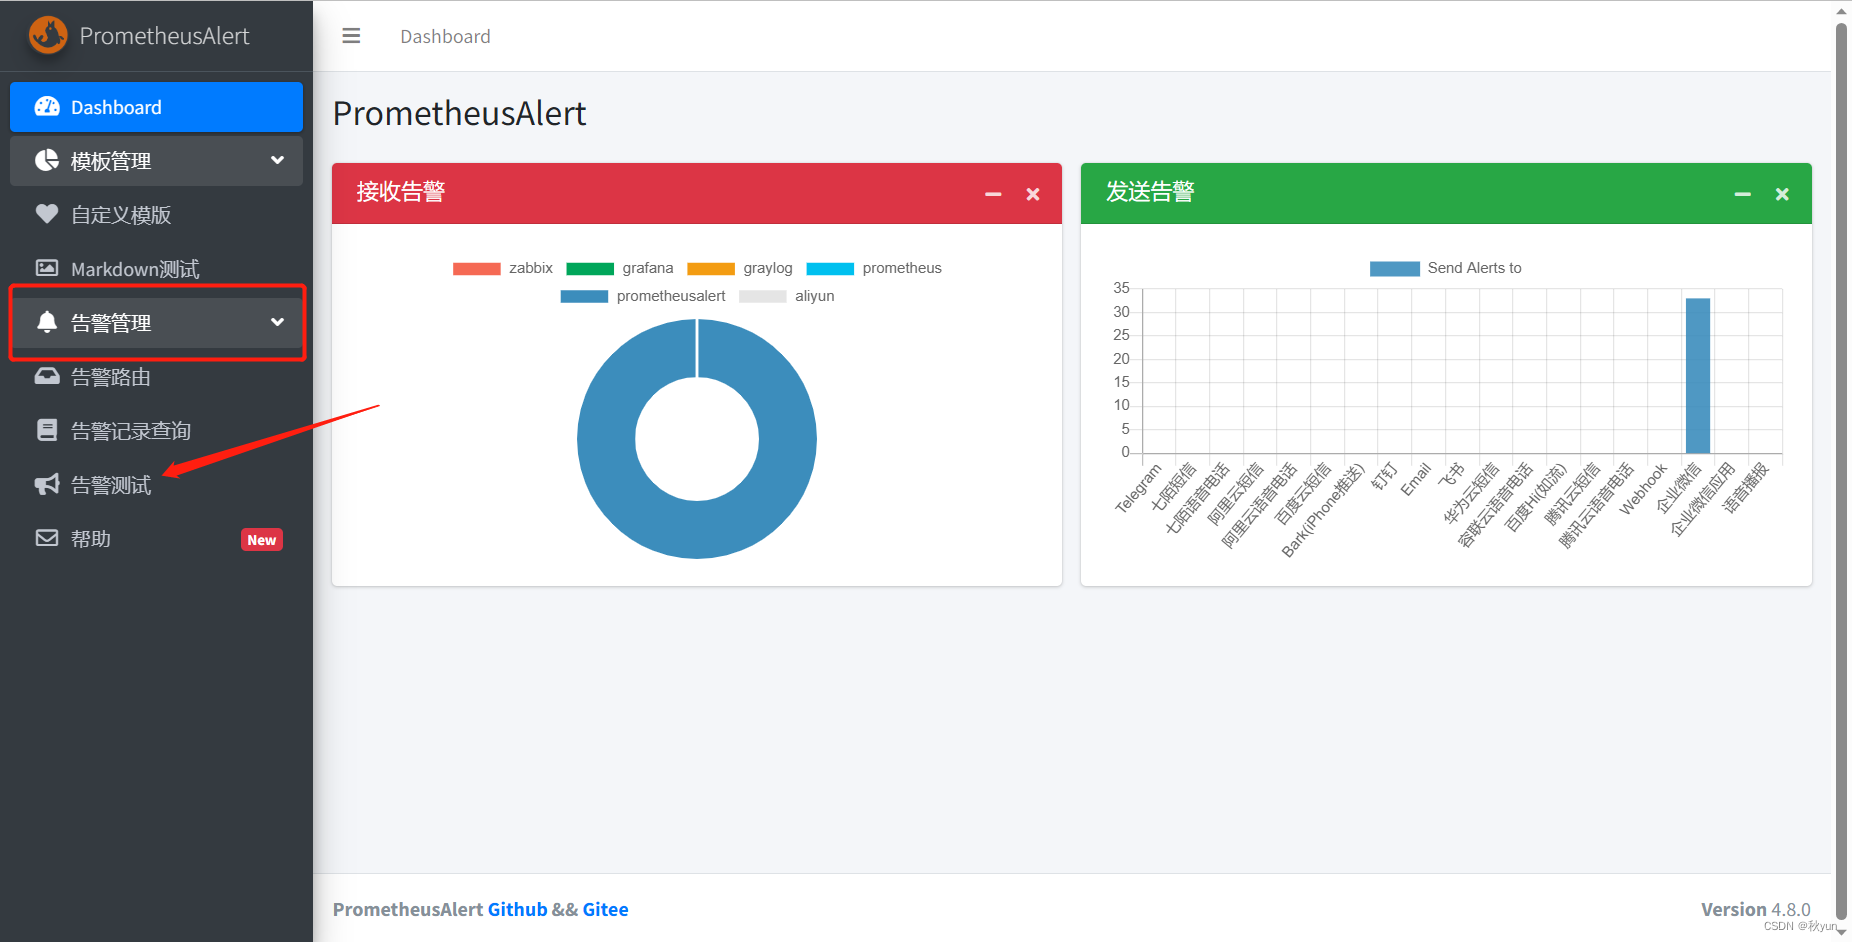Toggle the prometheusalert legend swatch

585,296
